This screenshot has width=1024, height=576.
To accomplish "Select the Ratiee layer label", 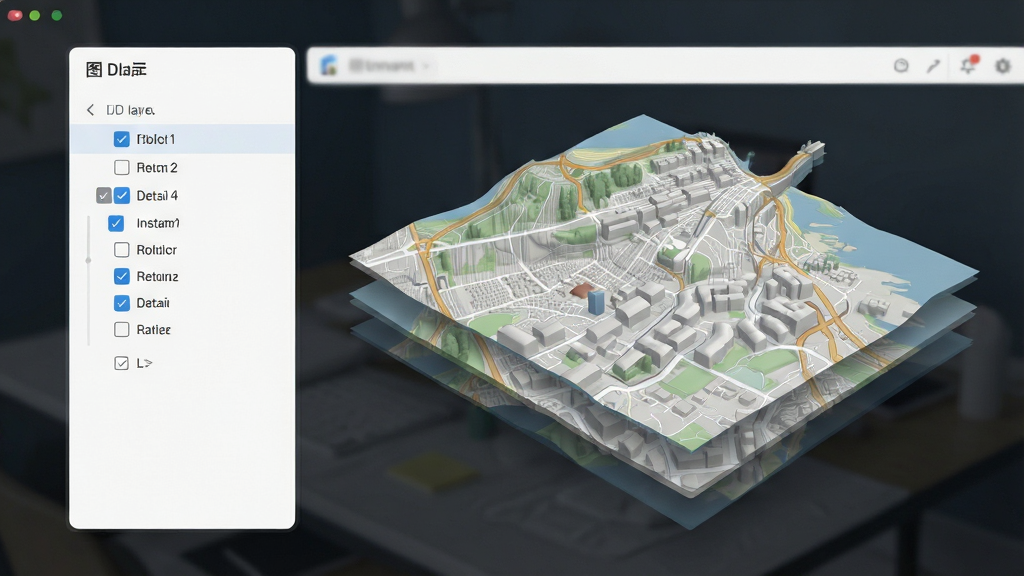I will 153,329.
